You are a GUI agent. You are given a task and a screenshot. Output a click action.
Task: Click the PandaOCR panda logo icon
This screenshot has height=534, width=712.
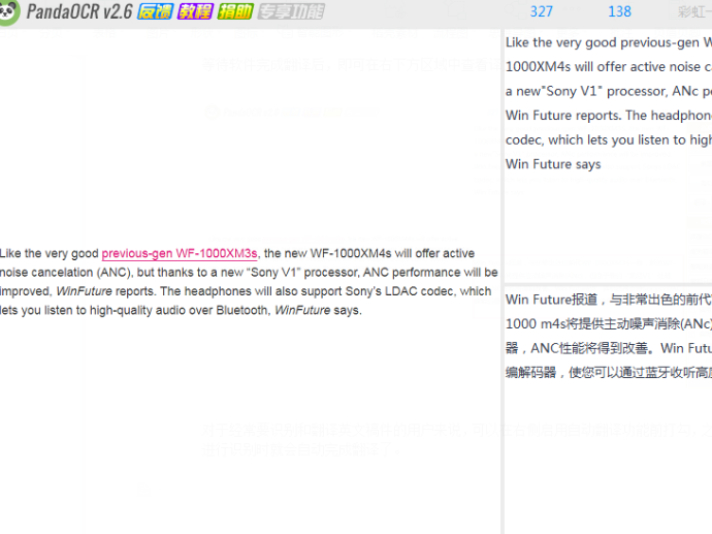pos(8,12)
